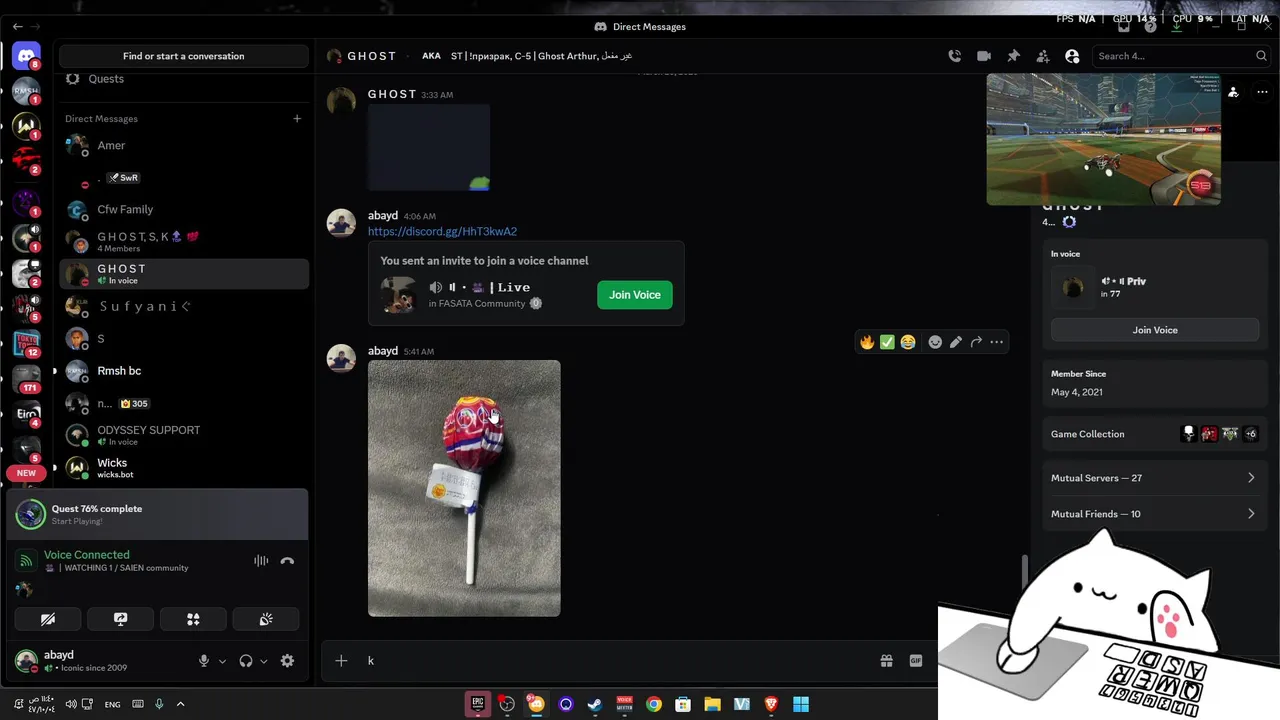Open the lollipop image attachment
The image size is (1280, 720).
pyautogui.click(x=464, y=488)
